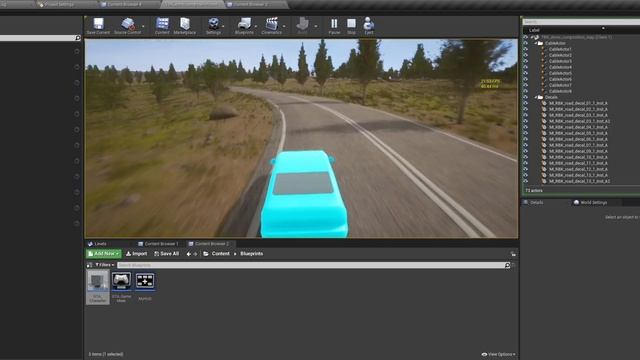Click the World Outliner search field
Viewport: 640px width, 360px height.
point(581,22)
